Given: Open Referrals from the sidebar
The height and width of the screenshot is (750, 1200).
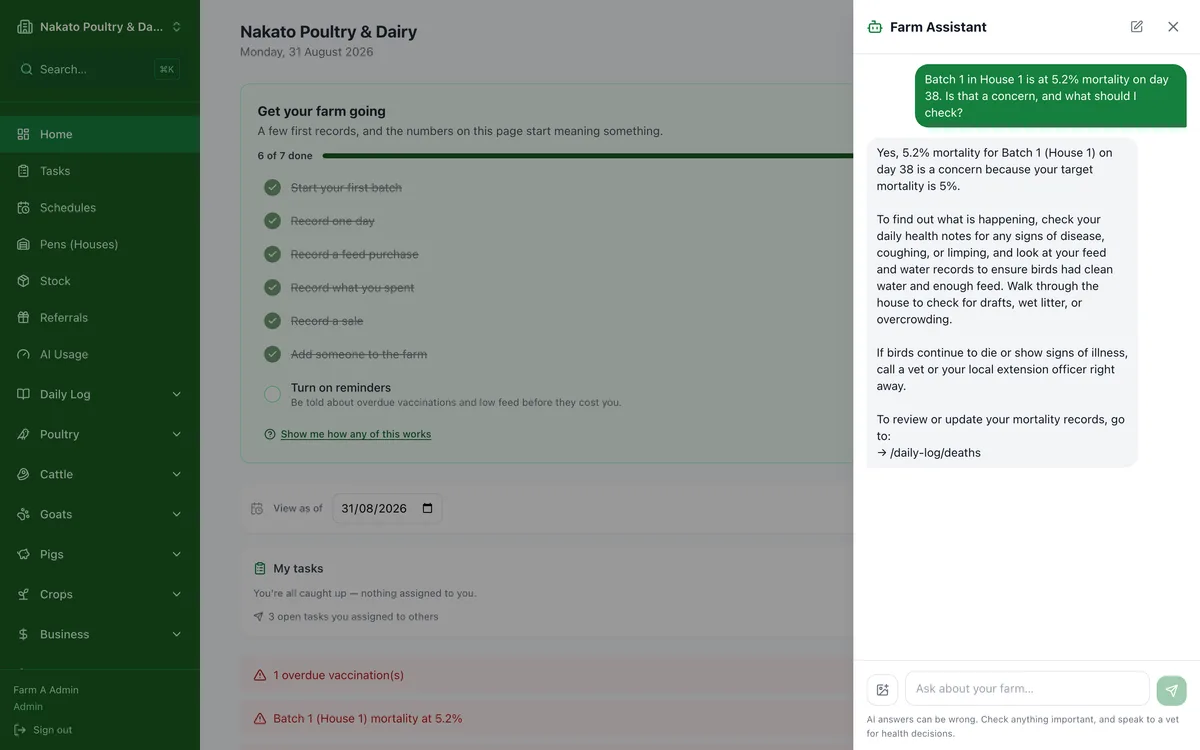Looking at the screenshot, I should (x=100, y=318).
